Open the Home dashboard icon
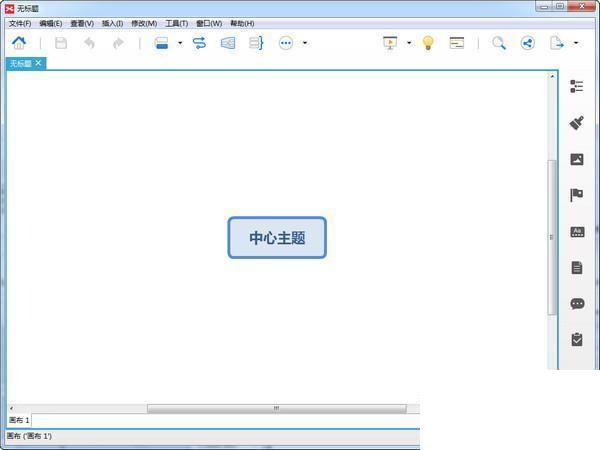Screen dimensions: 600x450 (x=19, y=43)
